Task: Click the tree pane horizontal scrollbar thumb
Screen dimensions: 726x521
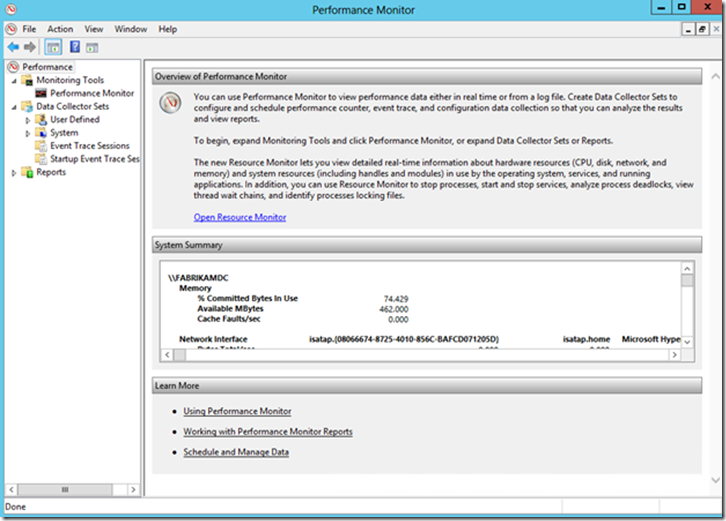Action: (65, 490)
